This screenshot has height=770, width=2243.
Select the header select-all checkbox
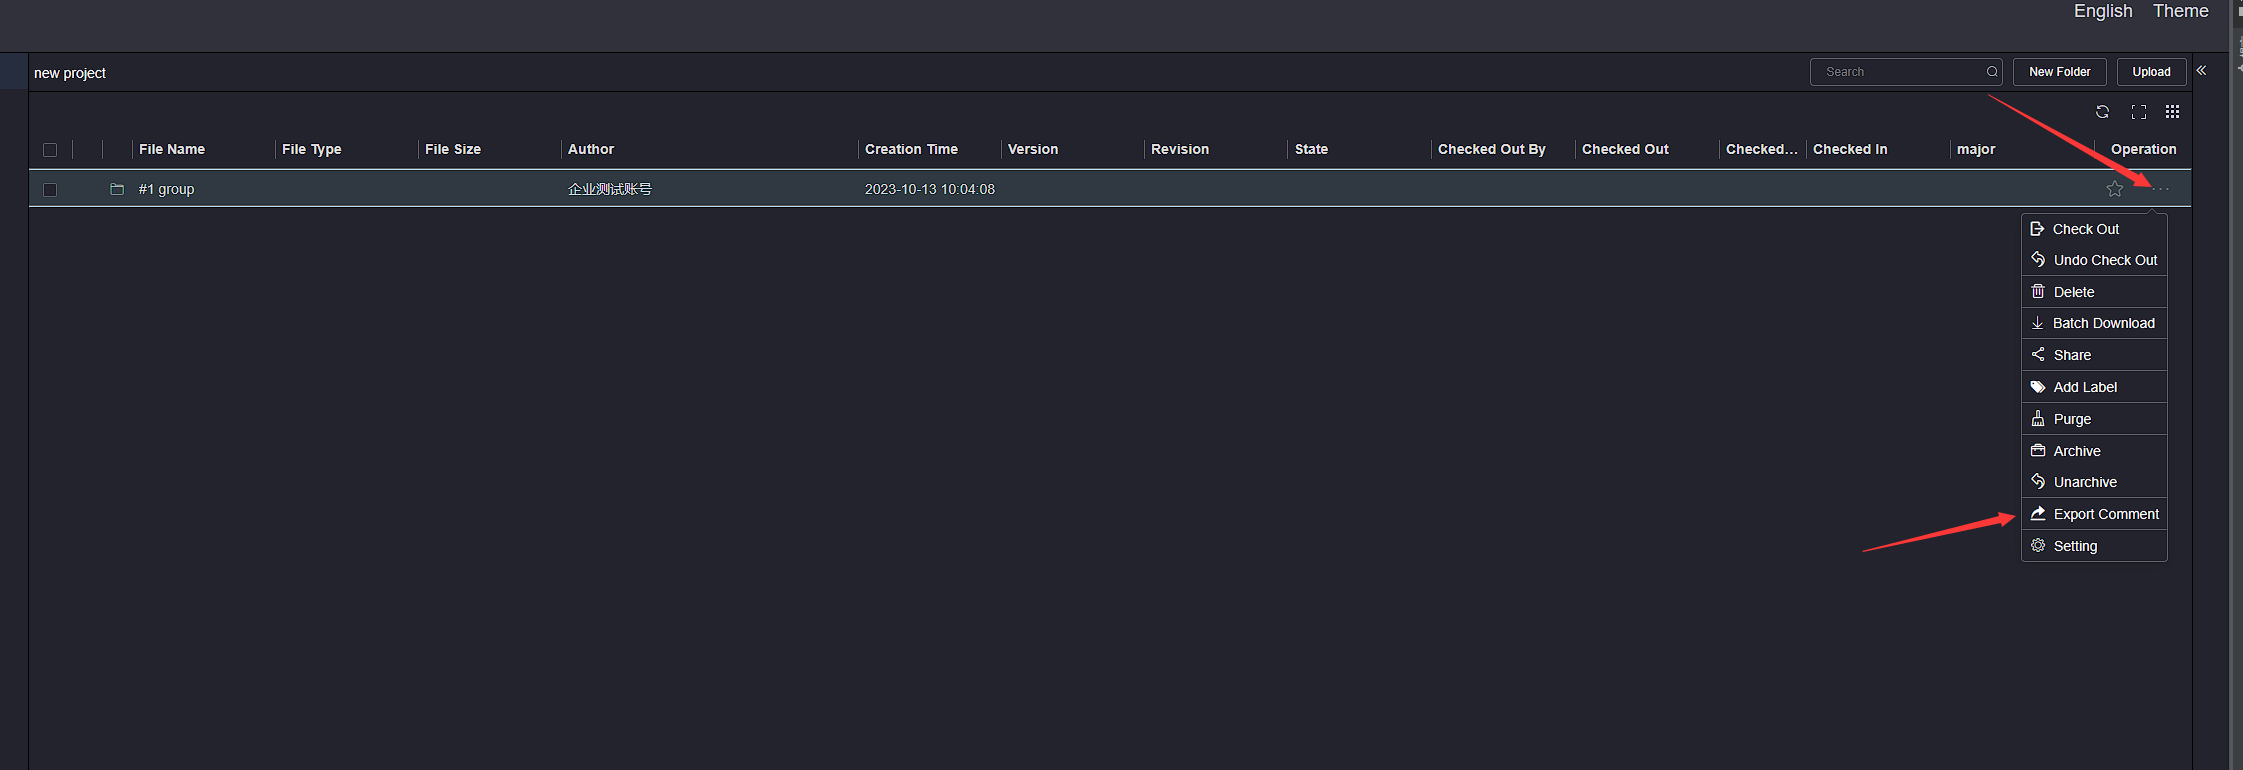[x=50, y=150]
